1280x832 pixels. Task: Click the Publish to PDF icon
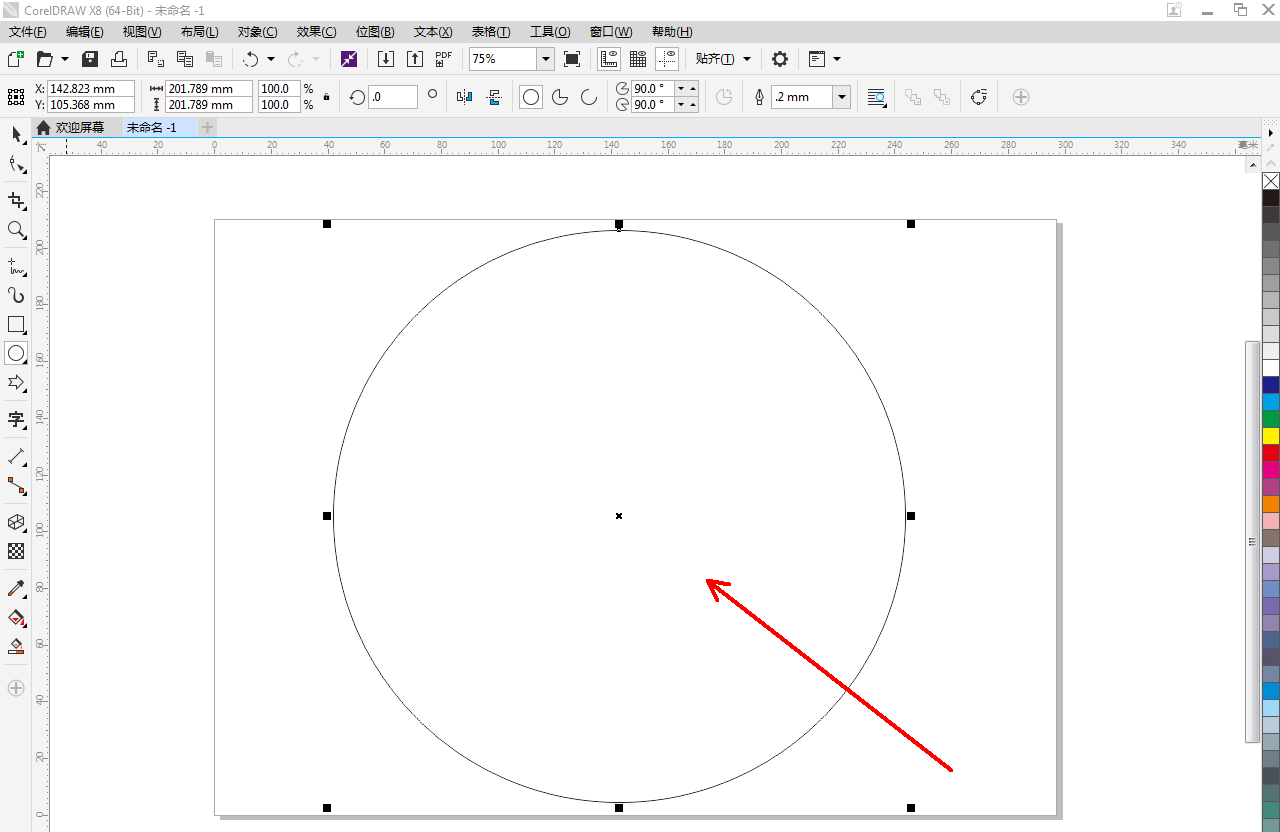(444, 59)
